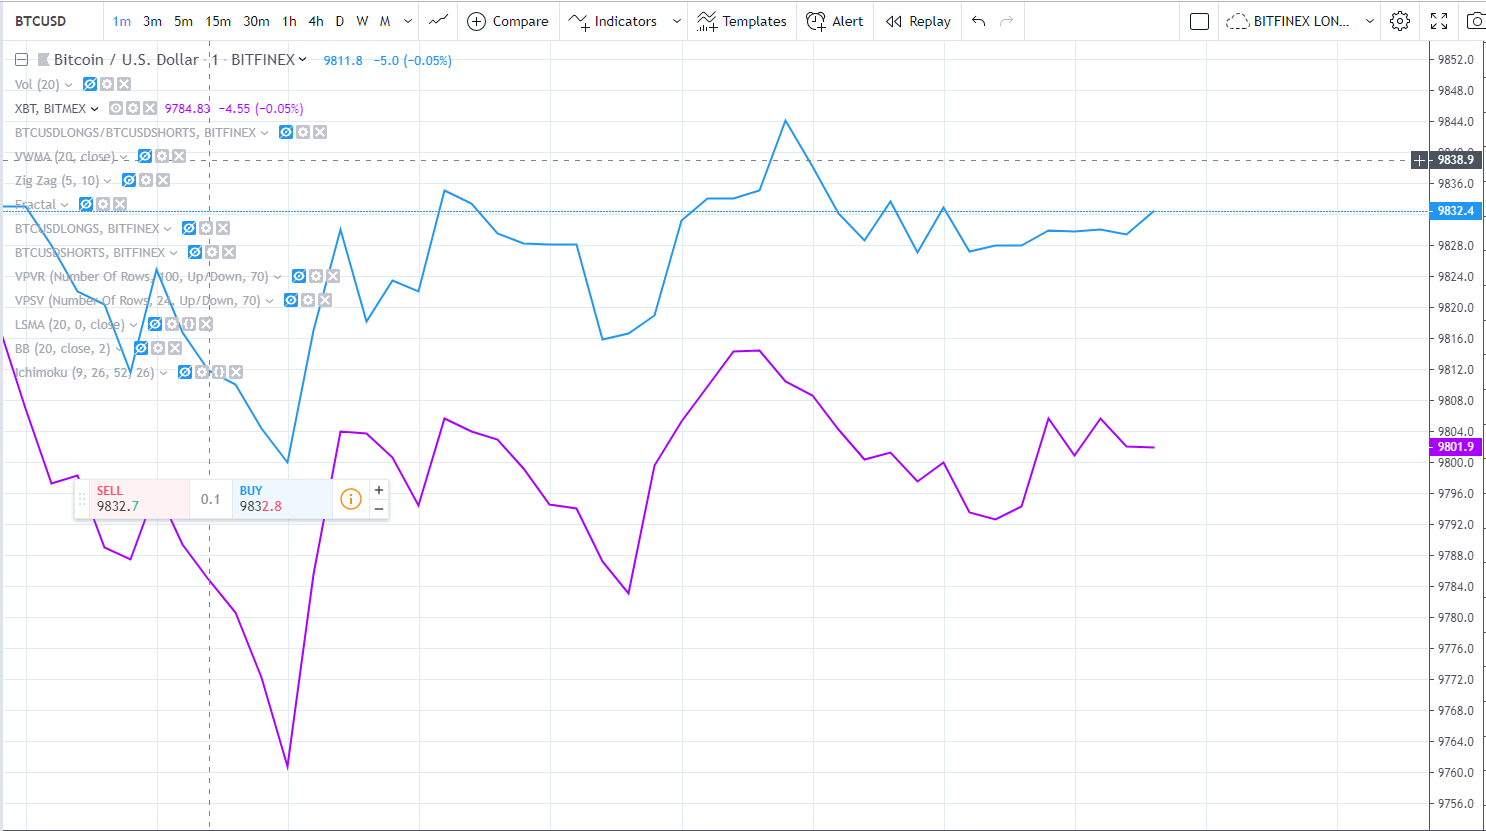Expand the timeframe interval dropdown arrow

[408, 21]
